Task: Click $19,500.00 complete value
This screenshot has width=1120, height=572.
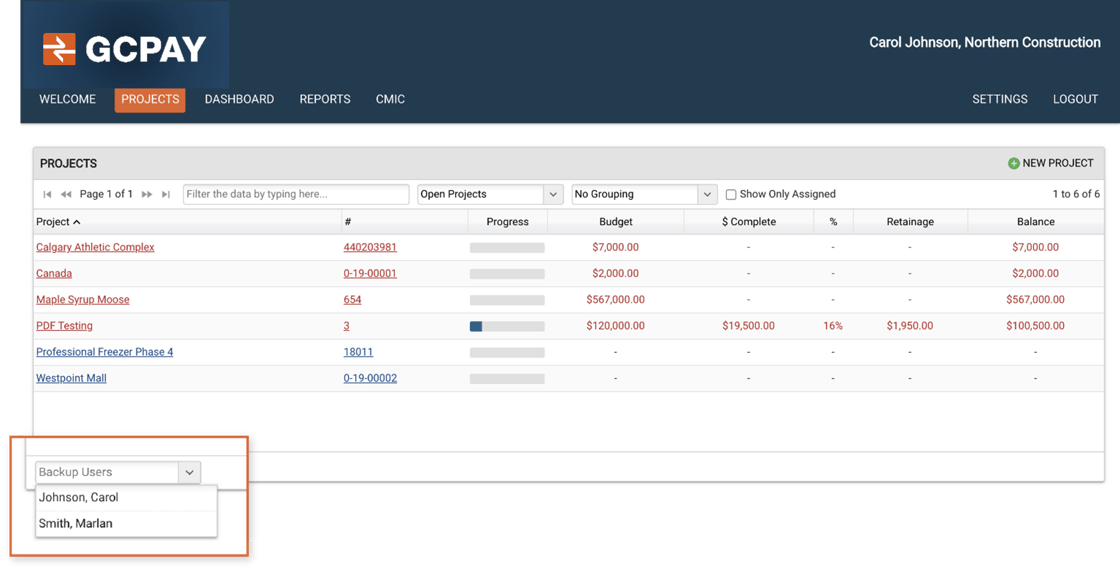Action: (x=749, y=326)
